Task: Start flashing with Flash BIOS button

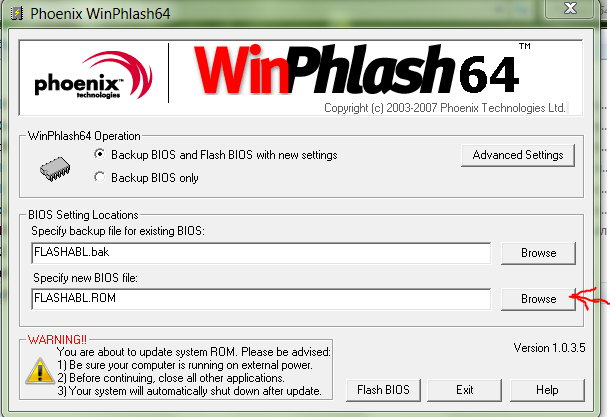Action: pos(383,390)
